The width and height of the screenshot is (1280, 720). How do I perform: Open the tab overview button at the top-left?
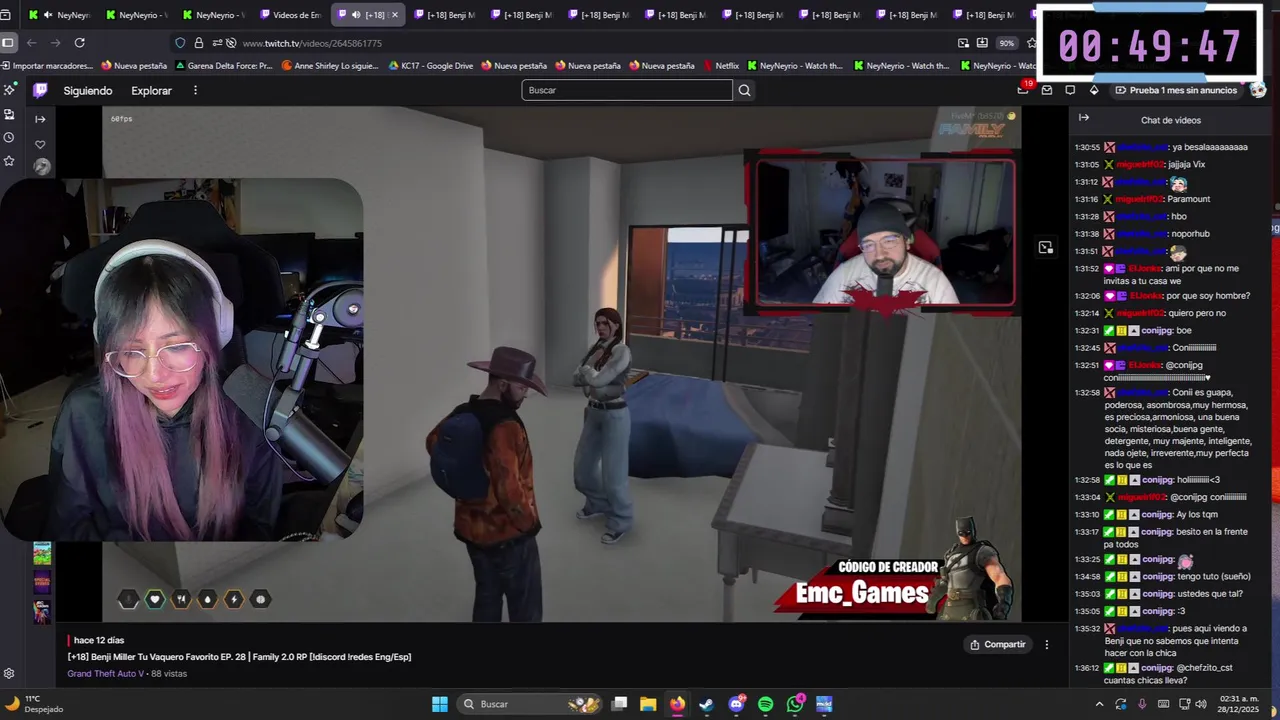tap(6, 15)
